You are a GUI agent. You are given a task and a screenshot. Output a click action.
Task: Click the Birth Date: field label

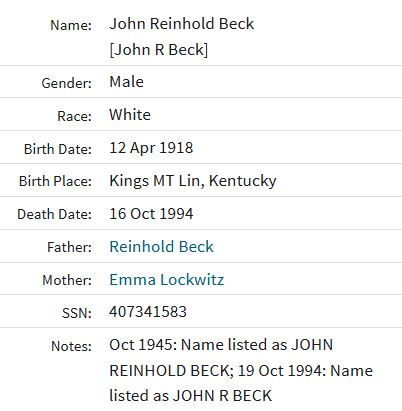pyautogui.click(x=58, y=149)
